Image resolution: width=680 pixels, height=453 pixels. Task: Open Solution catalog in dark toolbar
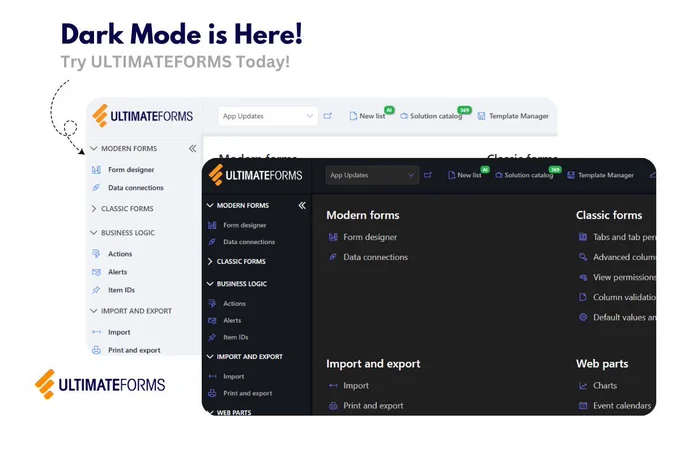pos(524,175)
